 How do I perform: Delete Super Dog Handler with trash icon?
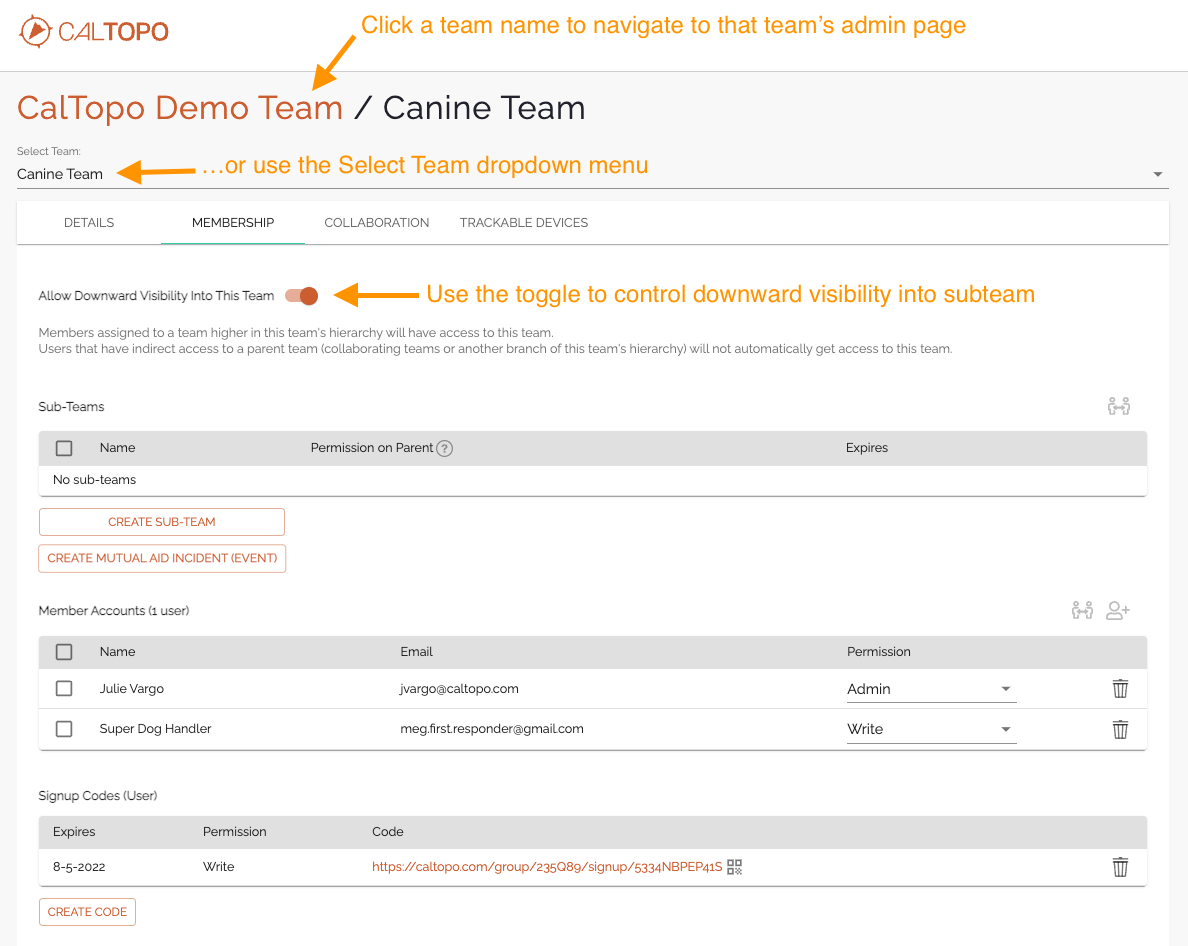pyautogui.click(x=1120, y=729)
